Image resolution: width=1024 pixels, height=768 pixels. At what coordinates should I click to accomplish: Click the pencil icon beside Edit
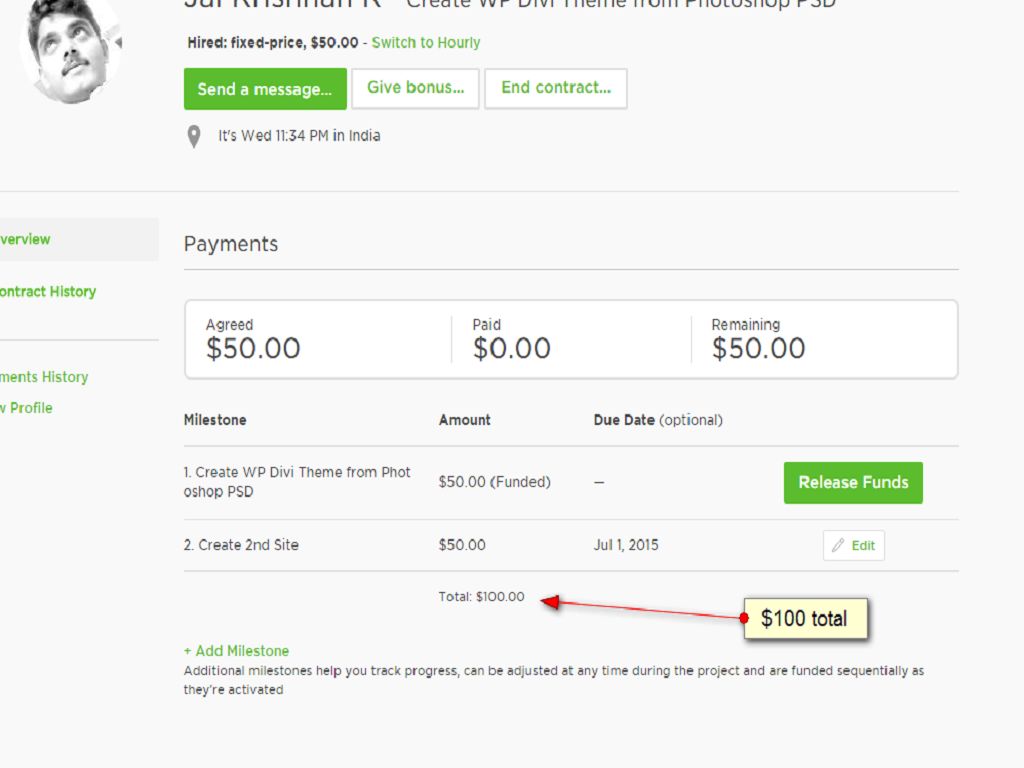(838, 546)
